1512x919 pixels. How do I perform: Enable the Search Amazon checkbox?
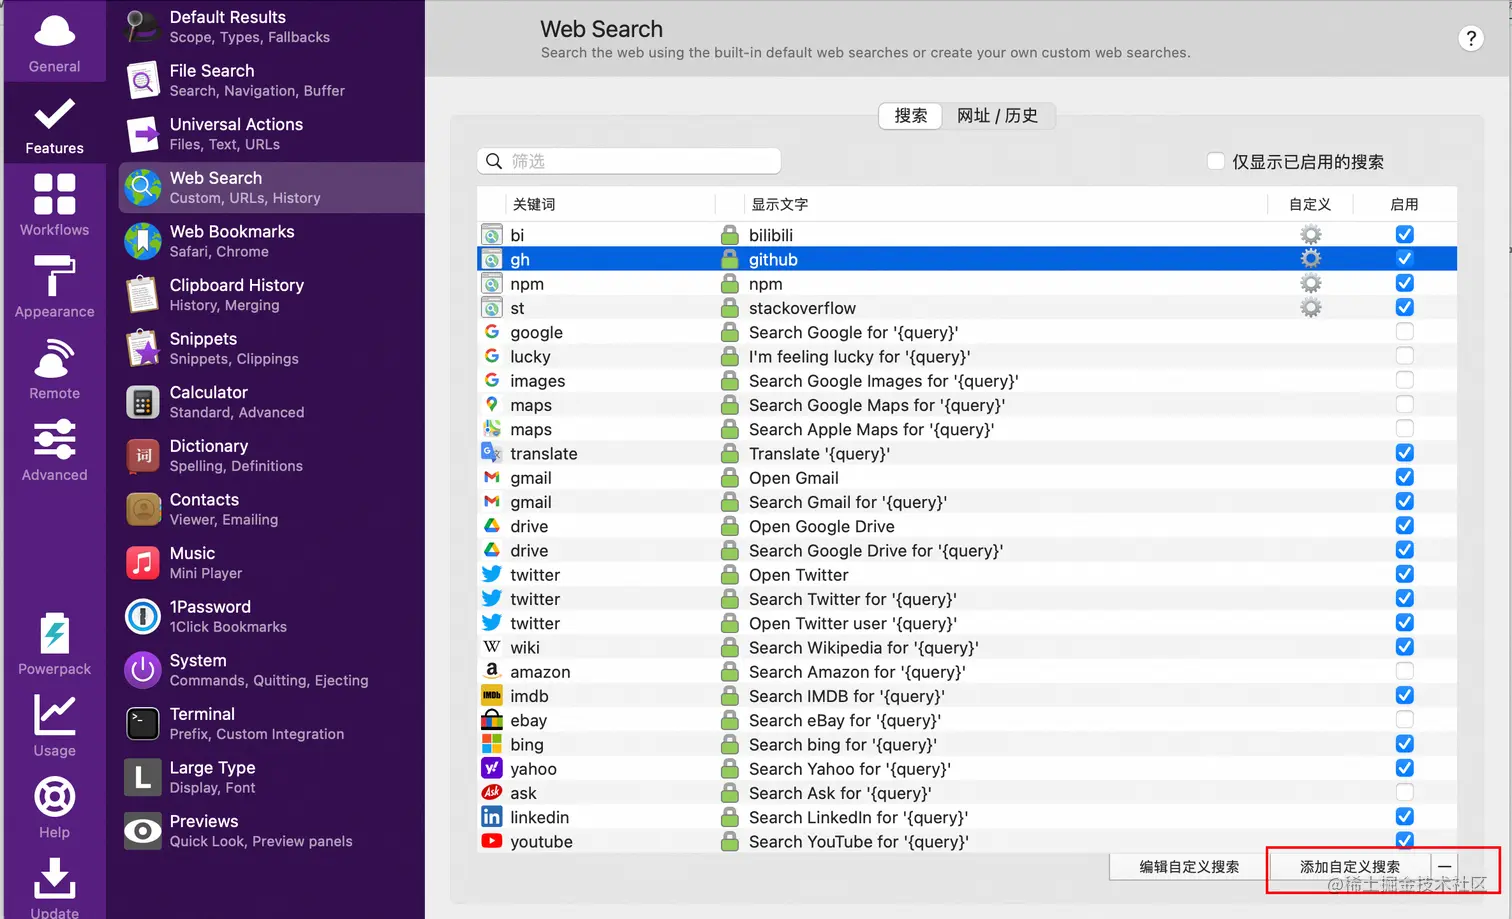tap(1404, 671)
